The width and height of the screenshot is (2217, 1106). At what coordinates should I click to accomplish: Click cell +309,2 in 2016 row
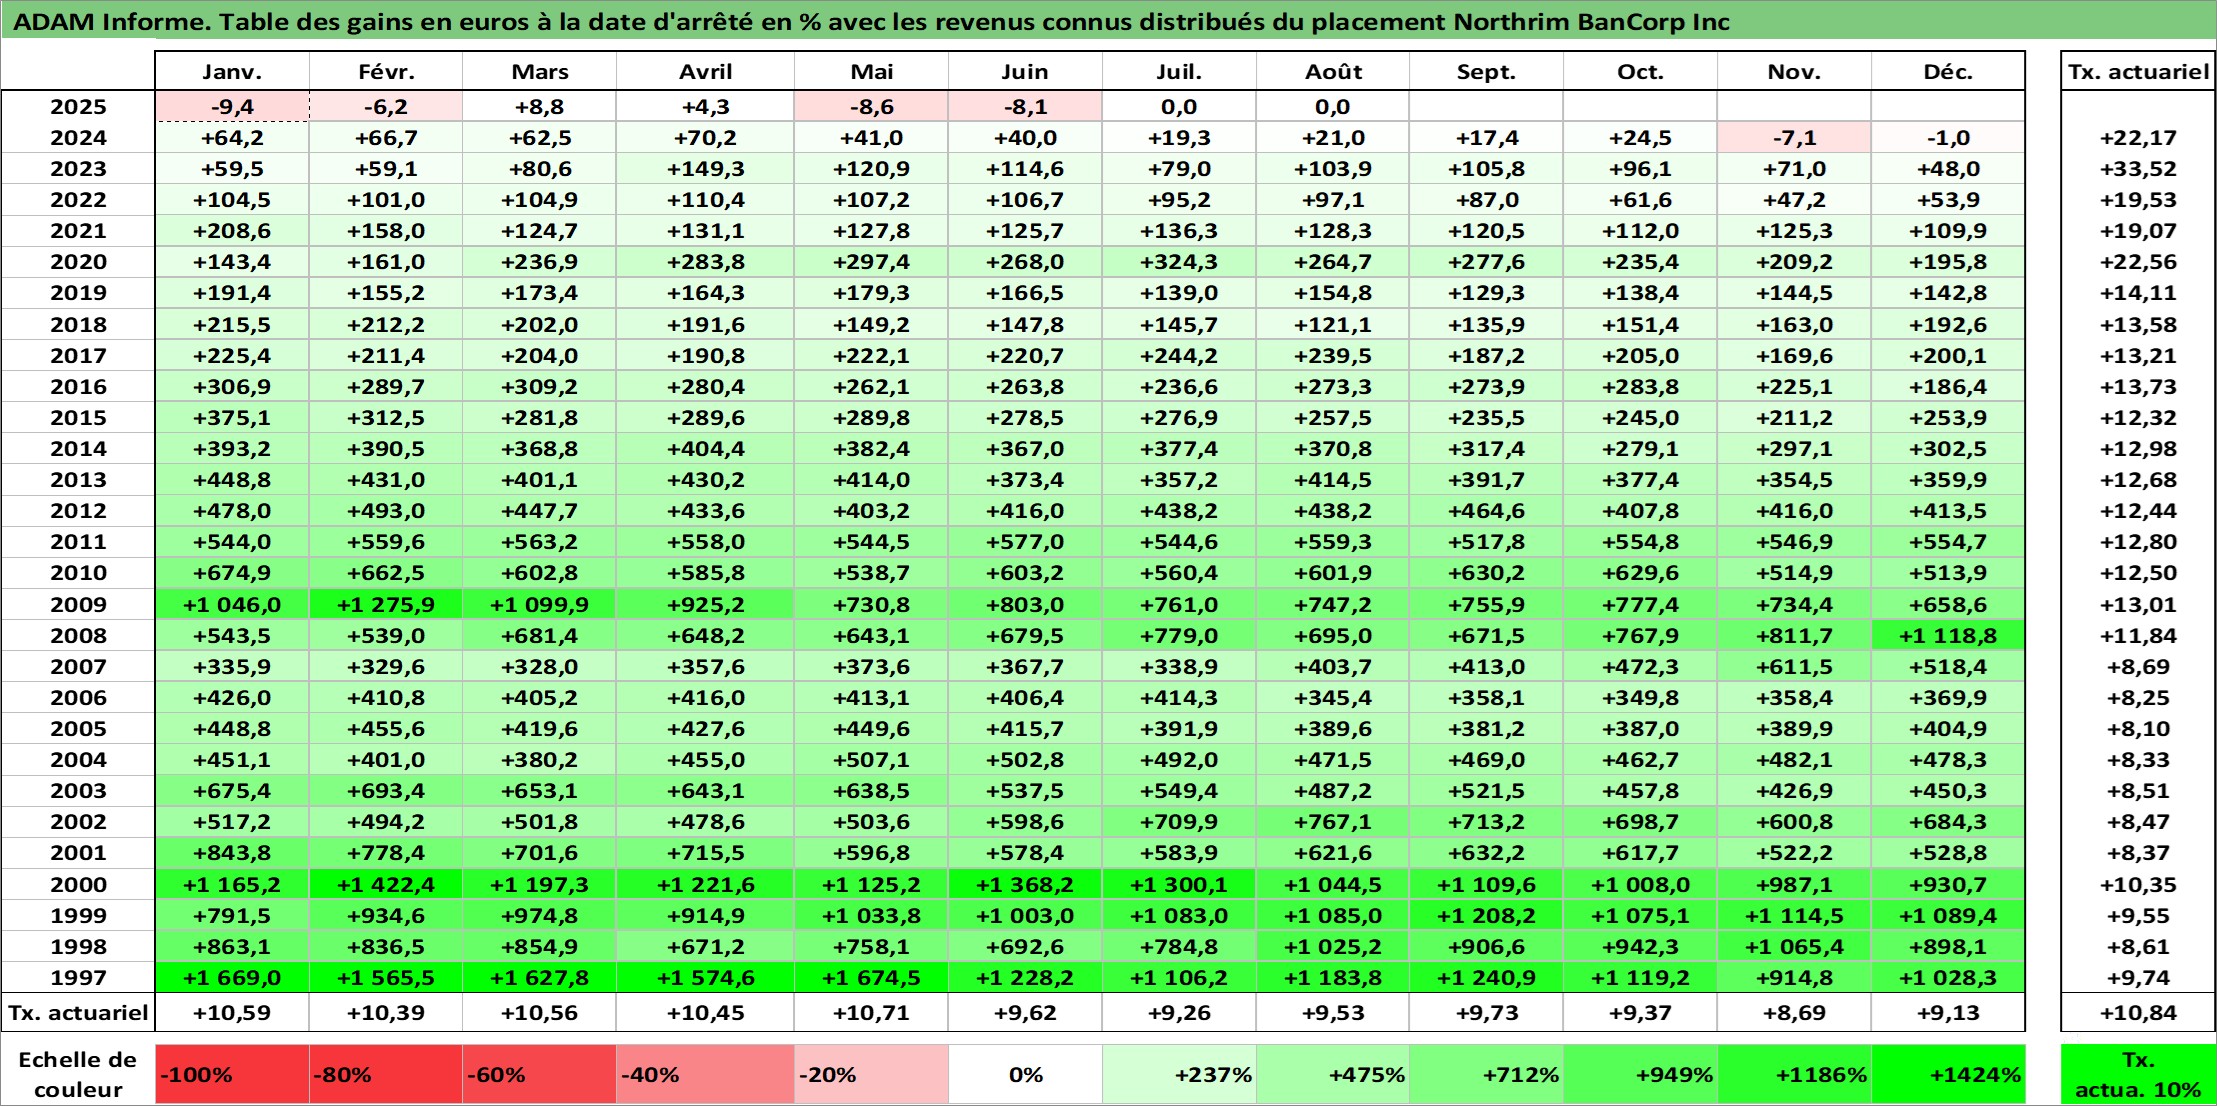[539, 387]
